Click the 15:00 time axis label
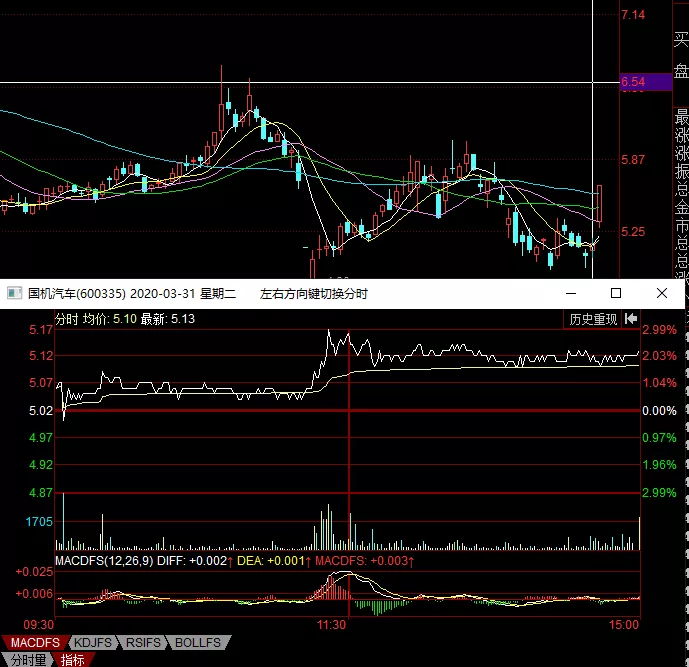689x667 pixels. 624,625
